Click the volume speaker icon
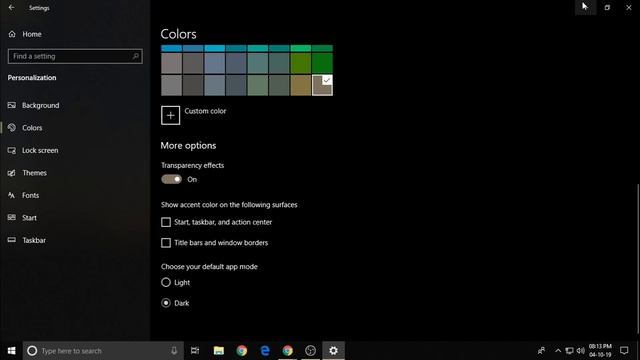Screen dimensions: 640x360 point(580,351)
